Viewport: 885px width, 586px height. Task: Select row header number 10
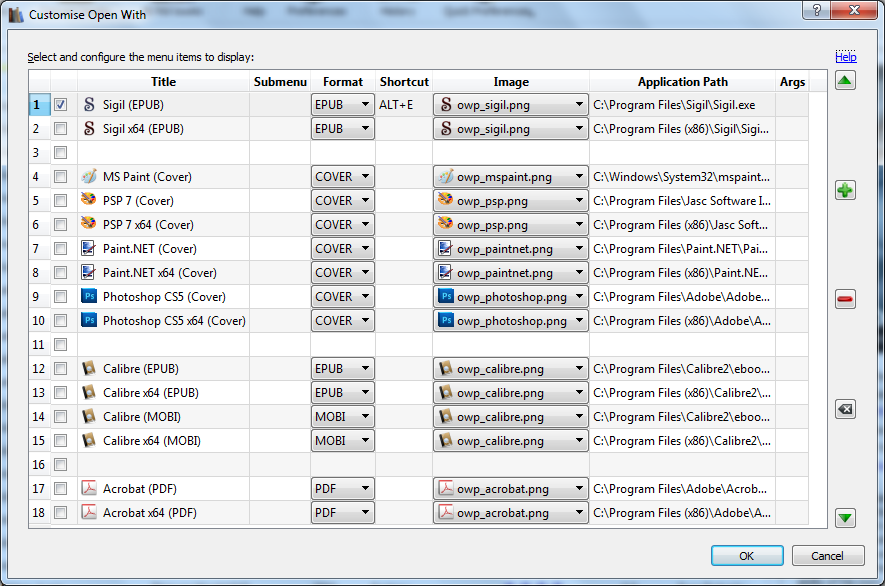pos(39,321)
